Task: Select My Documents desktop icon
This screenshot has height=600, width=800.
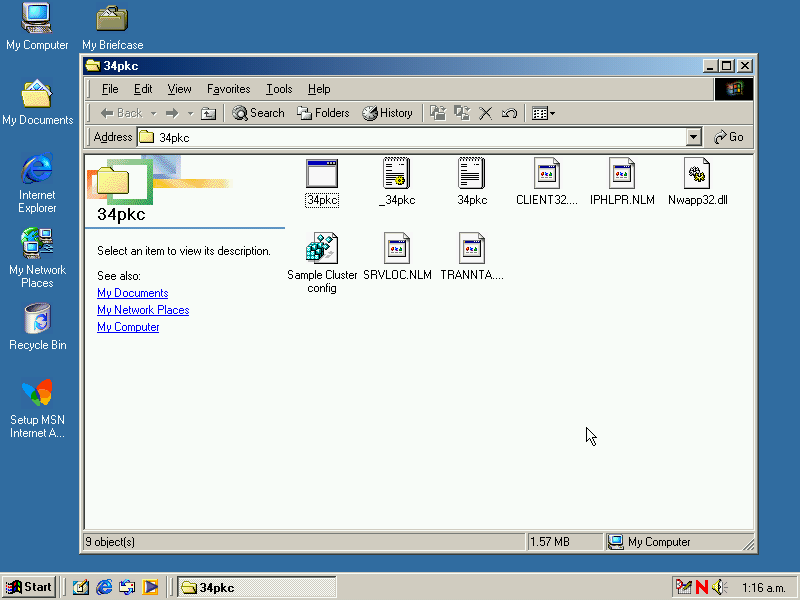Action: click(37, 102)
